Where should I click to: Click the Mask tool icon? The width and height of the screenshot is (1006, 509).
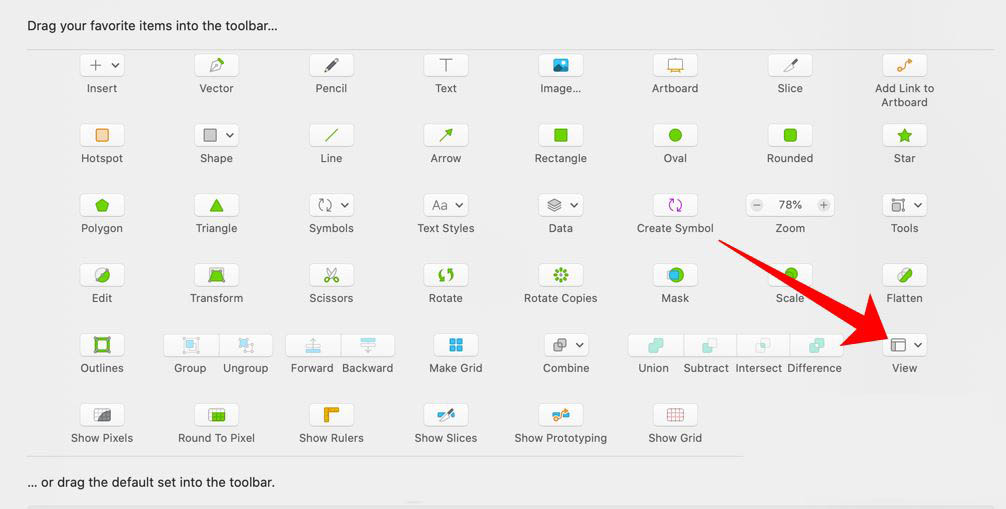coord(675,275)
